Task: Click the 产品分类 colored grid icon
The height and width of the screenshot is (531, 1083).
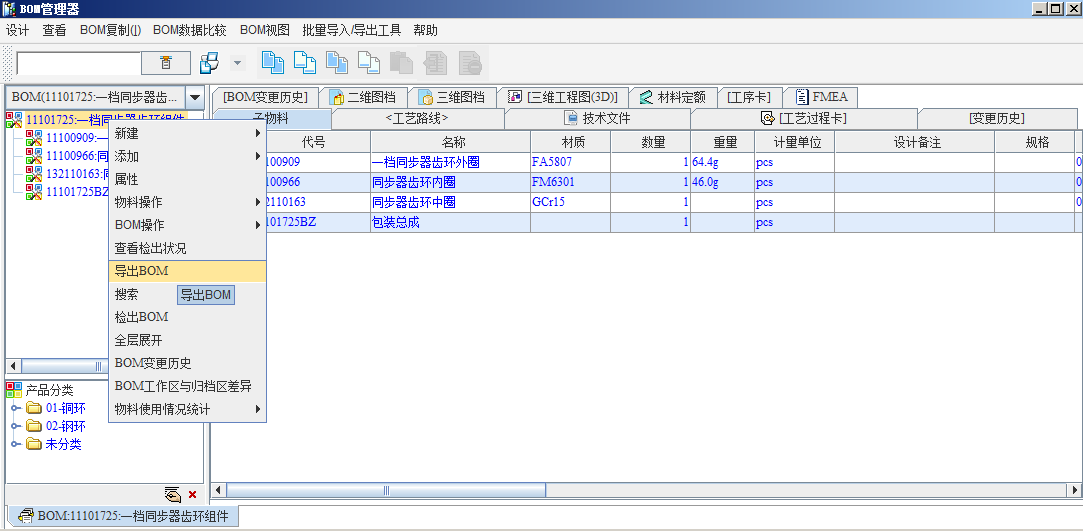Action: (14, 390)
